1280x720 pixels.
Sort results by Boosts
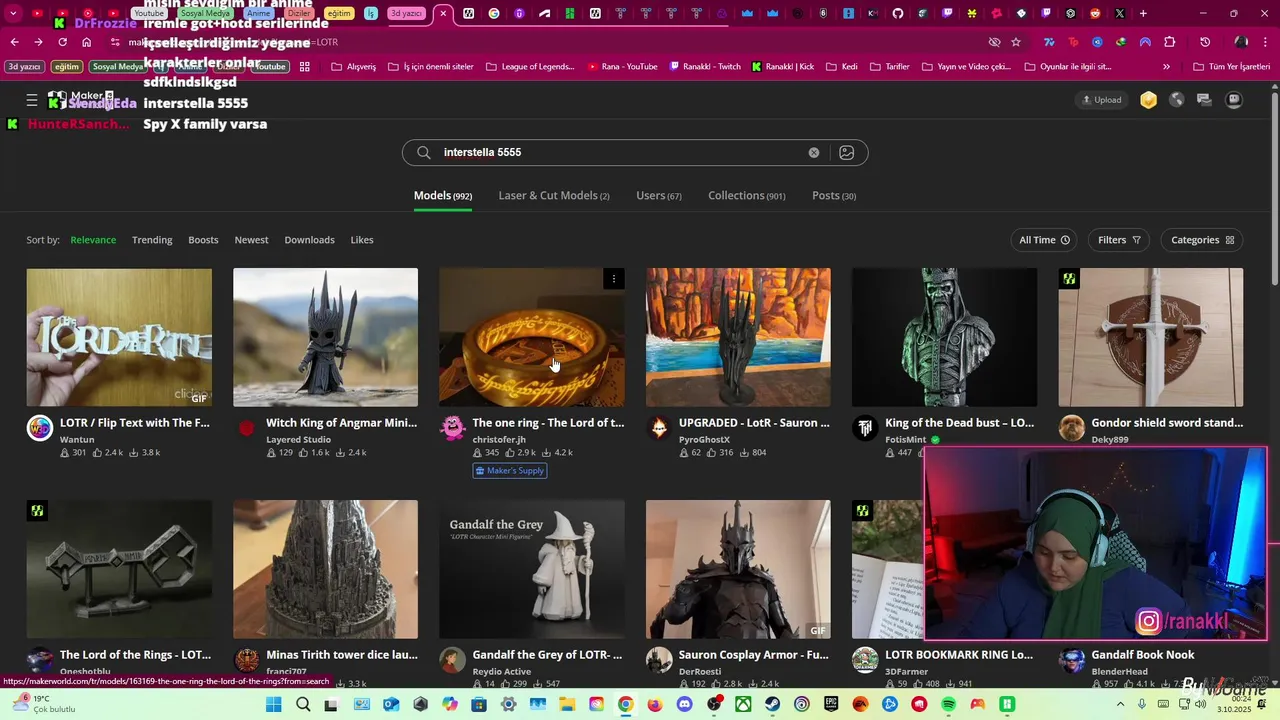click(203, 240)
